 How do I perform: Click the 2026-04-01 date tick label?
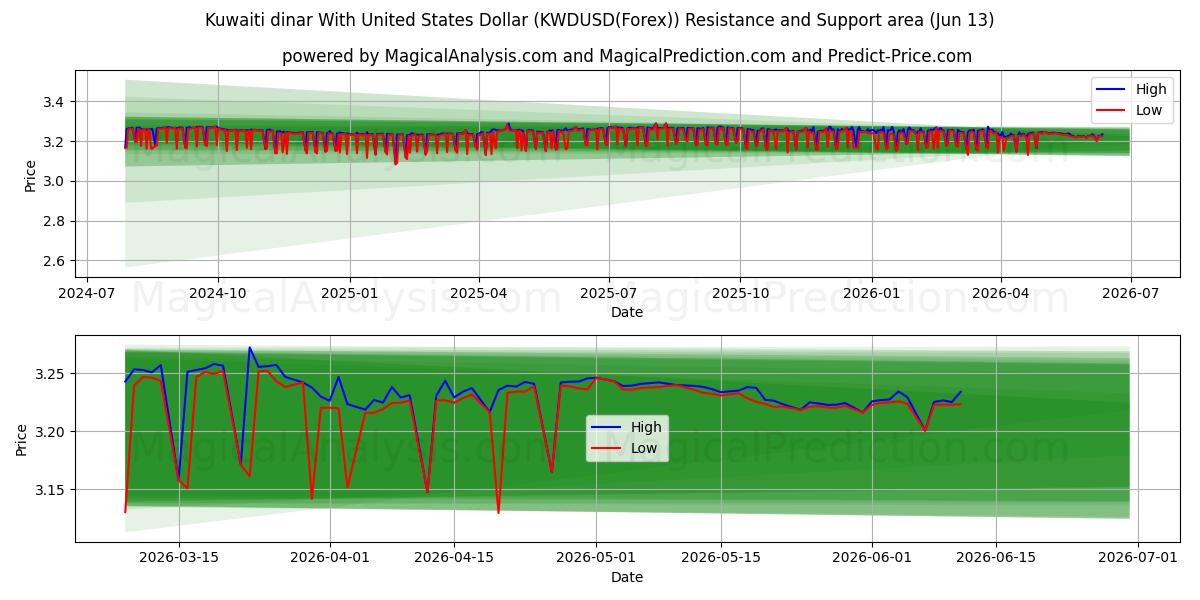tap(330, 560)
